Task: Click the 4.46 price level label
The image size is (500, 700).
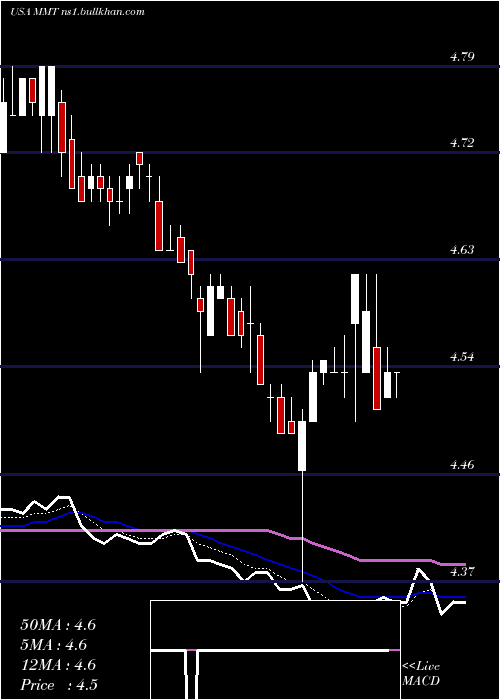Action: (462, 465)
